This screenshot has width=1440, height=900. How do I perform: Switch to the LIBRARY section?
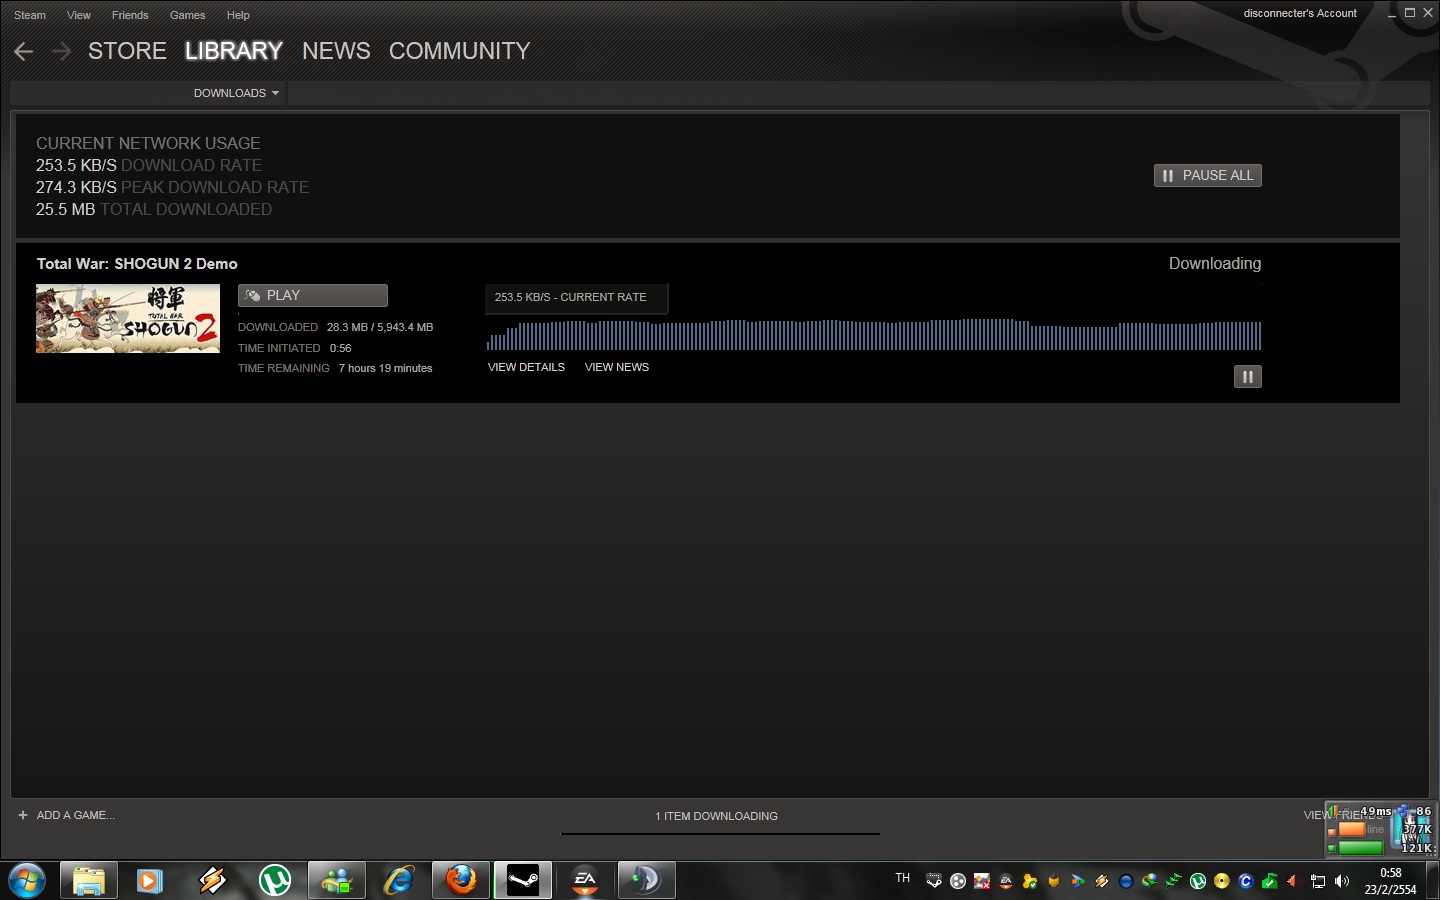234,51
